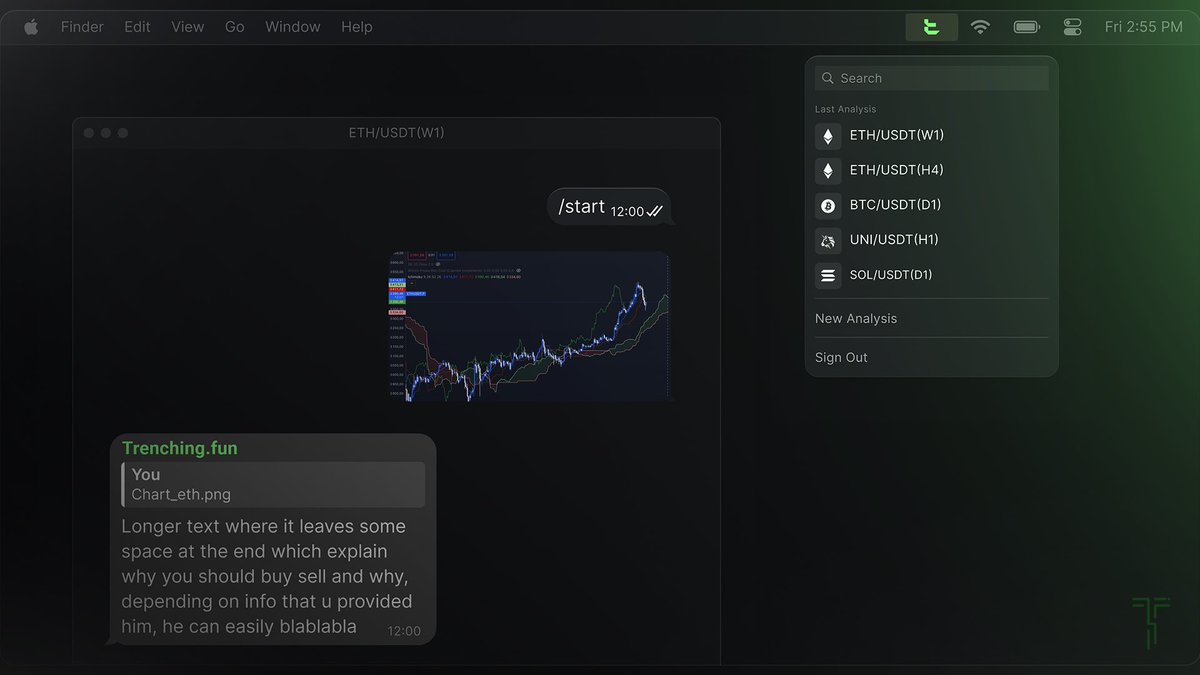Open the ETH chart image thumbnail
This screenshot has width=1200, height=675.
528,326
